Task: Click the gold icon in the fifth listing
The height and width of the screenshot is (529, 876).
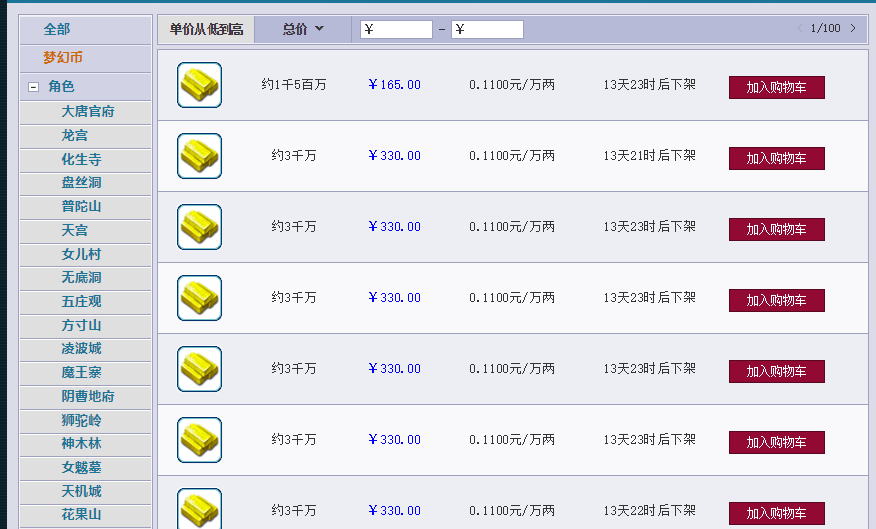Action: click(199, 369)
